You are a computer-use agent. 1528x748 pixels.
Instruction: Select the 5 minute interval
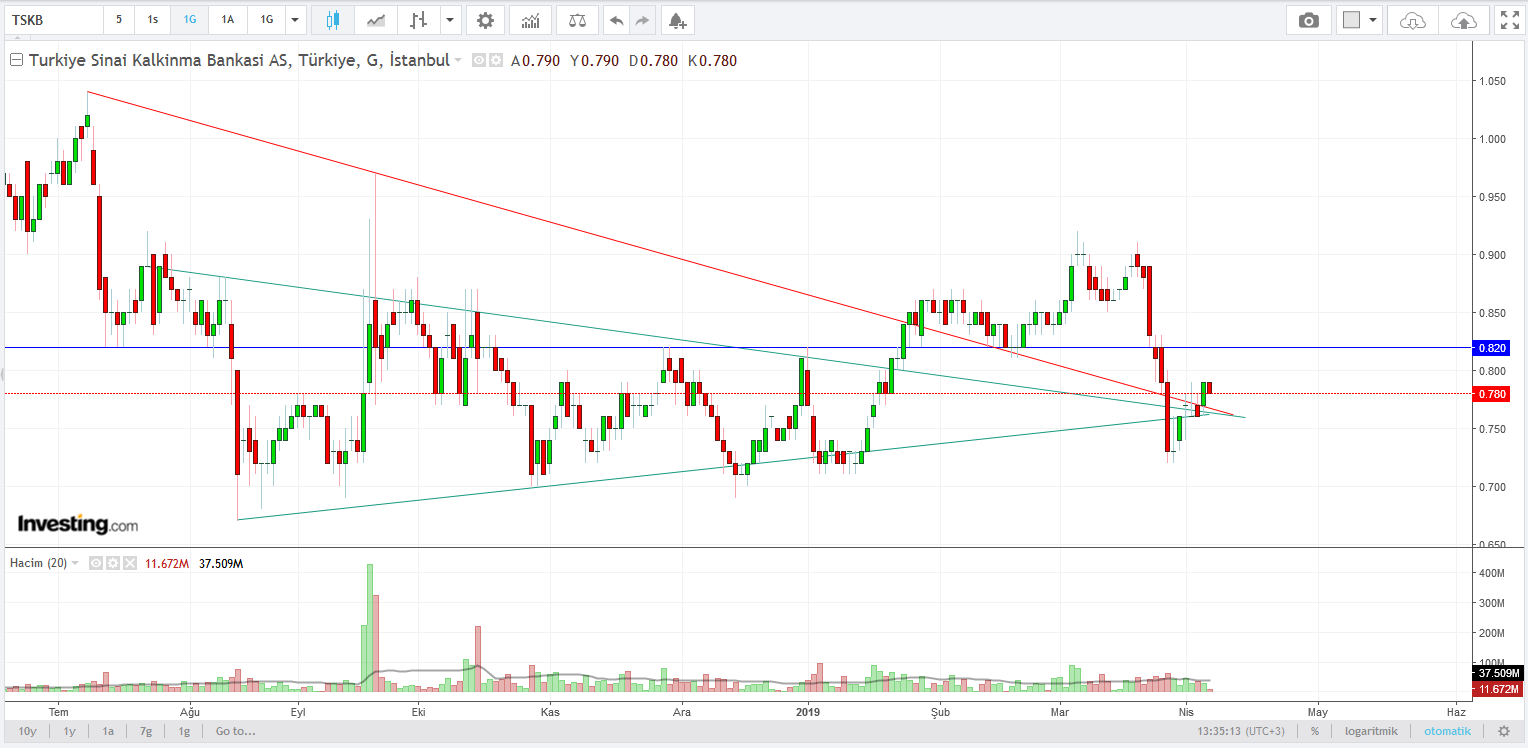pyautogui.click(x=119, y=20)
